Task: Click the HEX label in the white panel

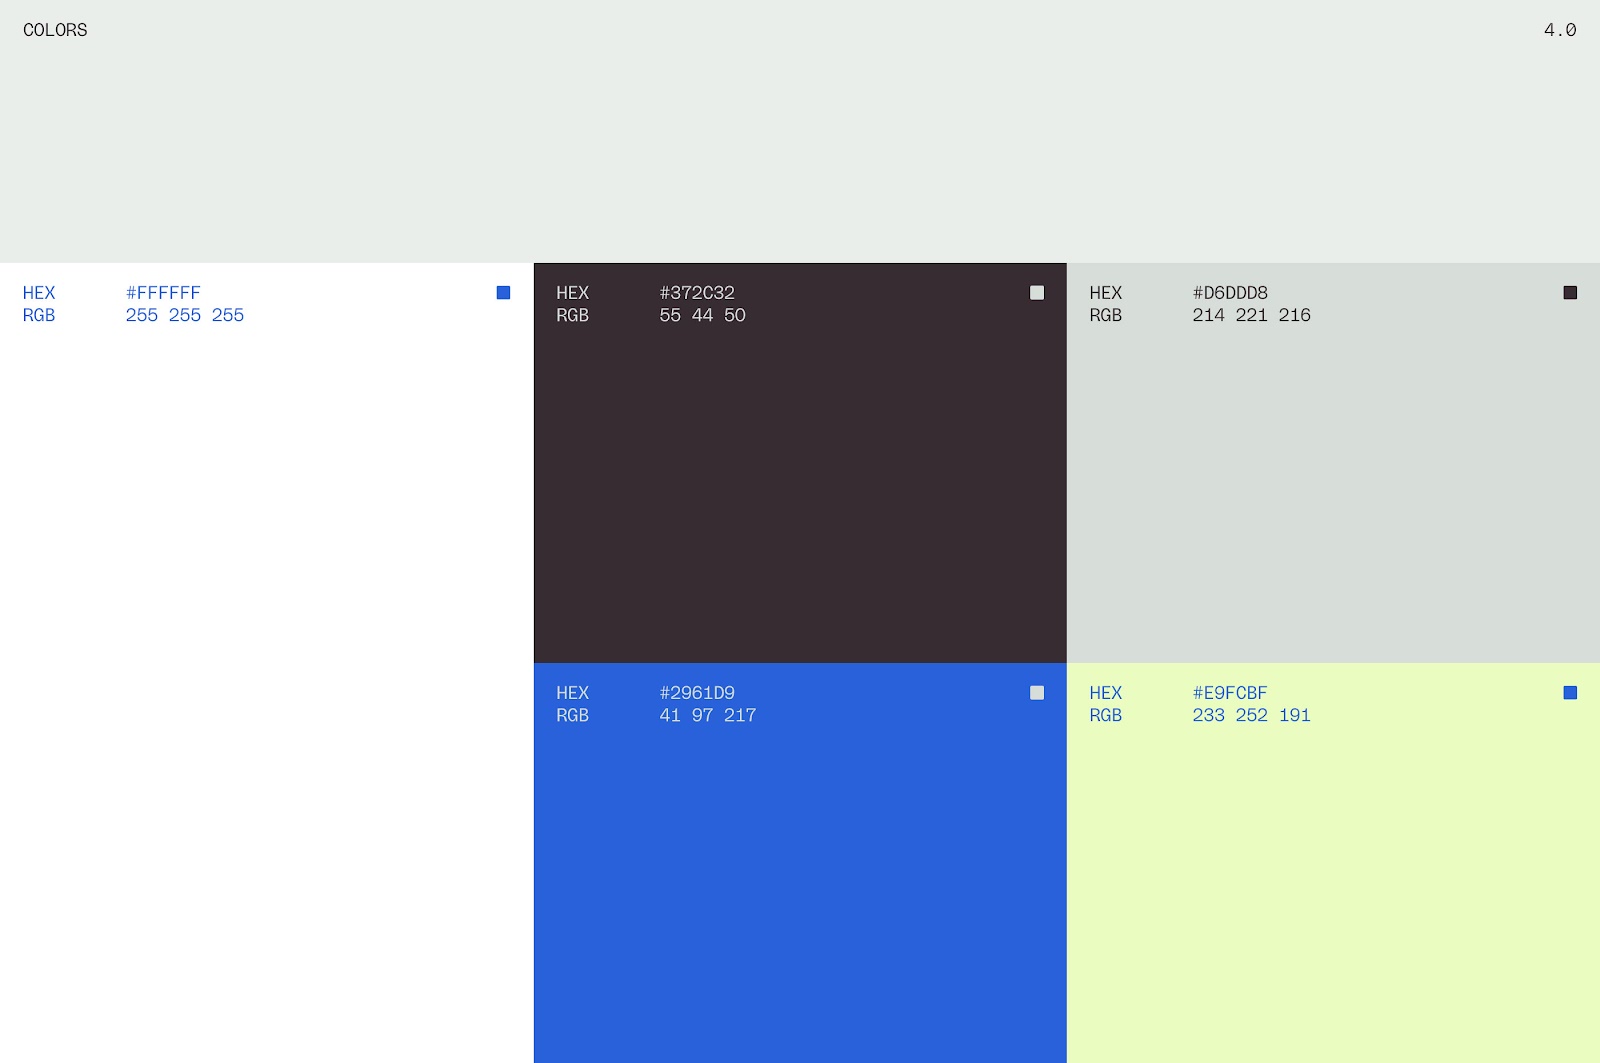Action: click(39, 293)
